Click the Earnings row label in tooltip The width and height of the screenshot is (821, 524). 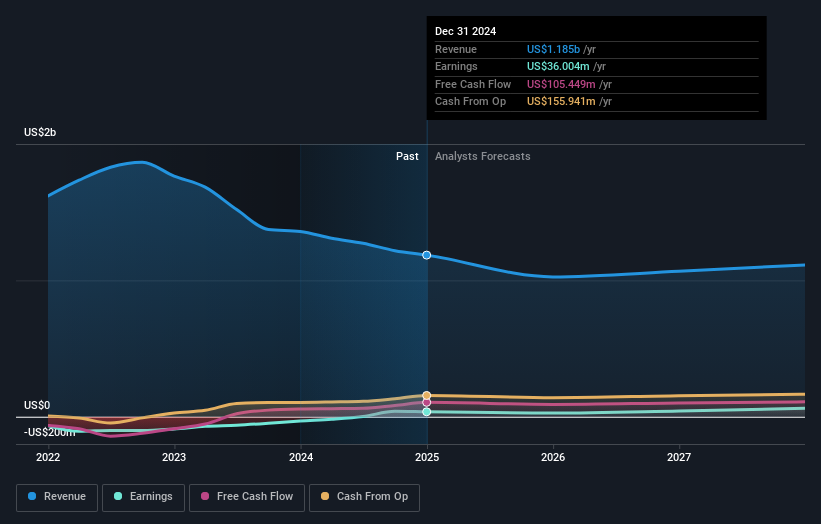(x=457, y=66)
